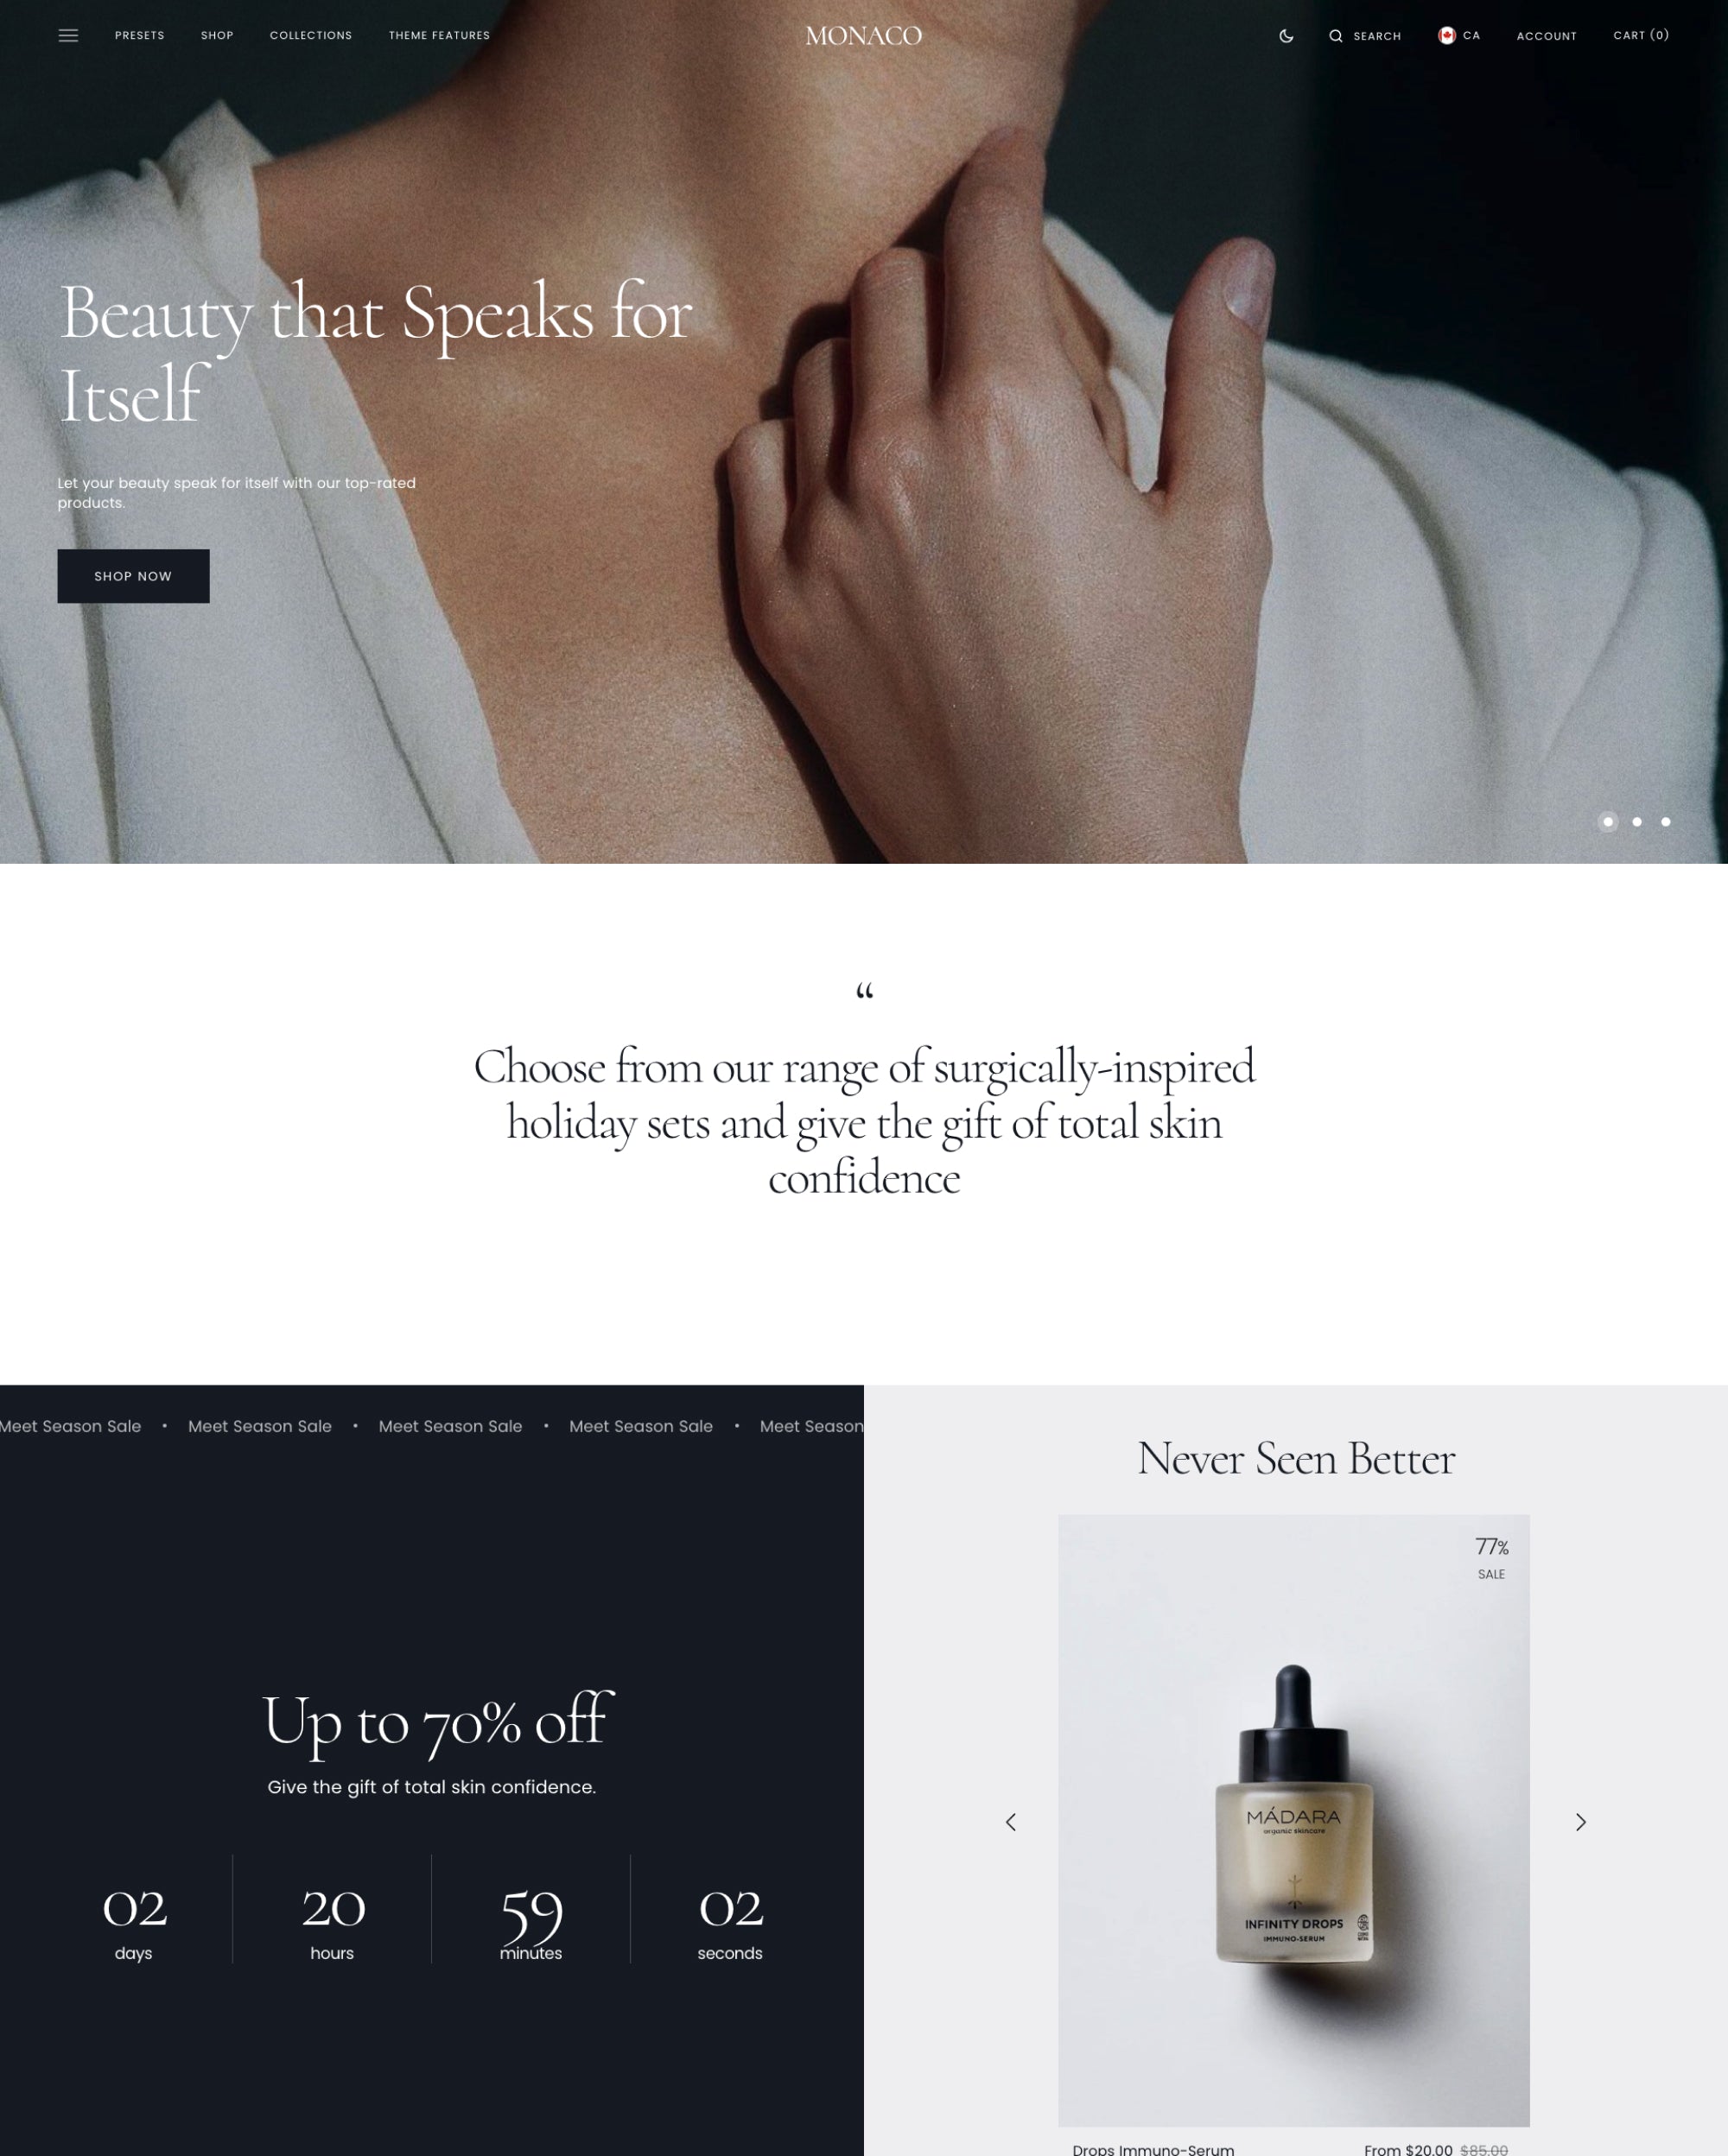1728x2156 pixels.
Task: Click the hamburger menu icon
Action: click(66, 35)
